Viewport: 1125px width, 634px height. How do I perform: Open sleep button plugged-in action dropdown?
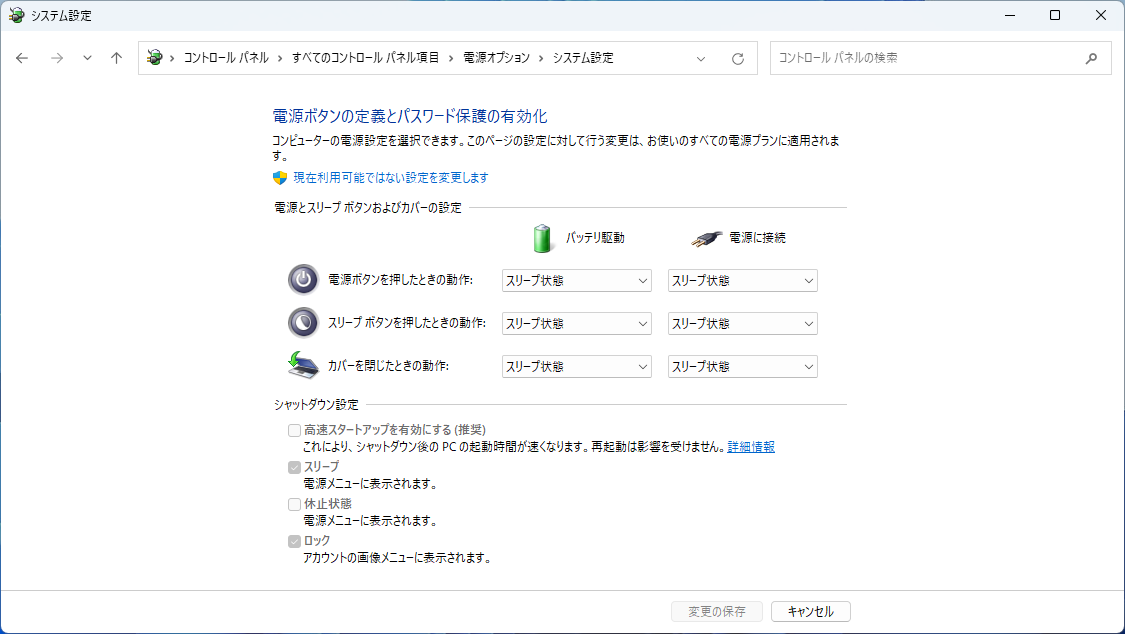742,324
